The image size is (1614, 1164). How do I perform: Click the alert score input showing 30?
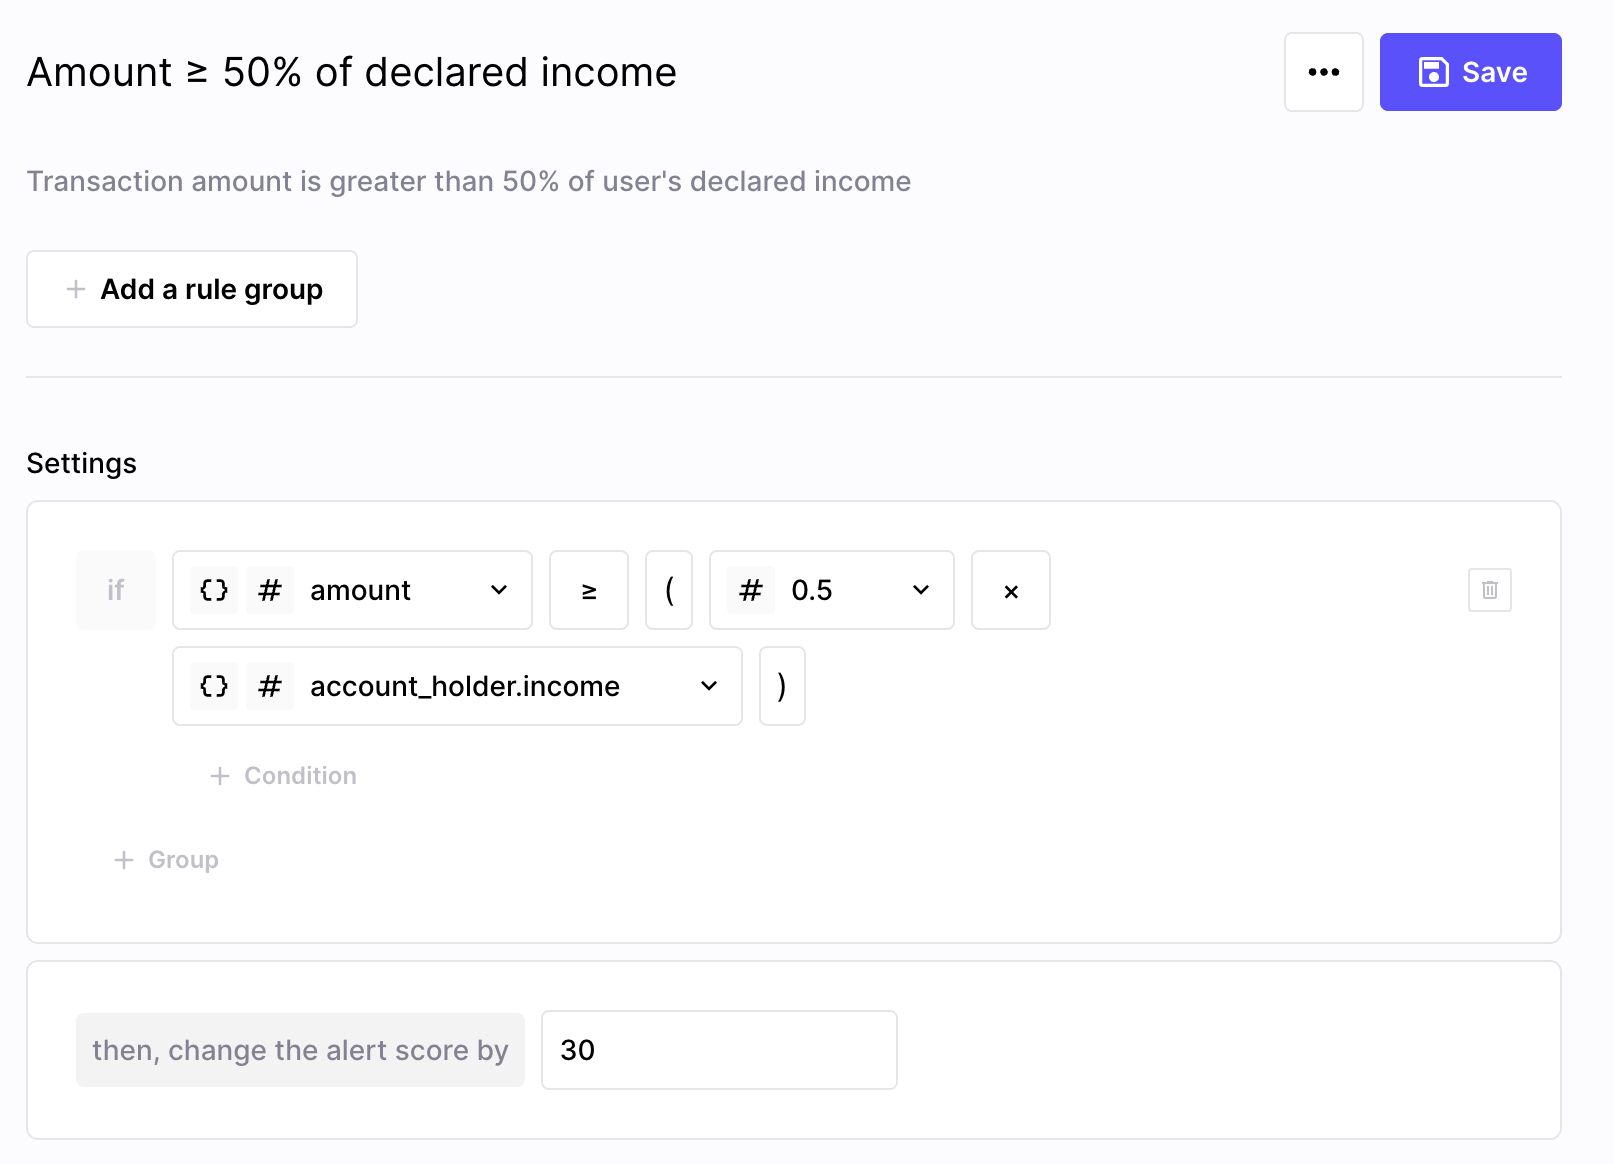718,1050
